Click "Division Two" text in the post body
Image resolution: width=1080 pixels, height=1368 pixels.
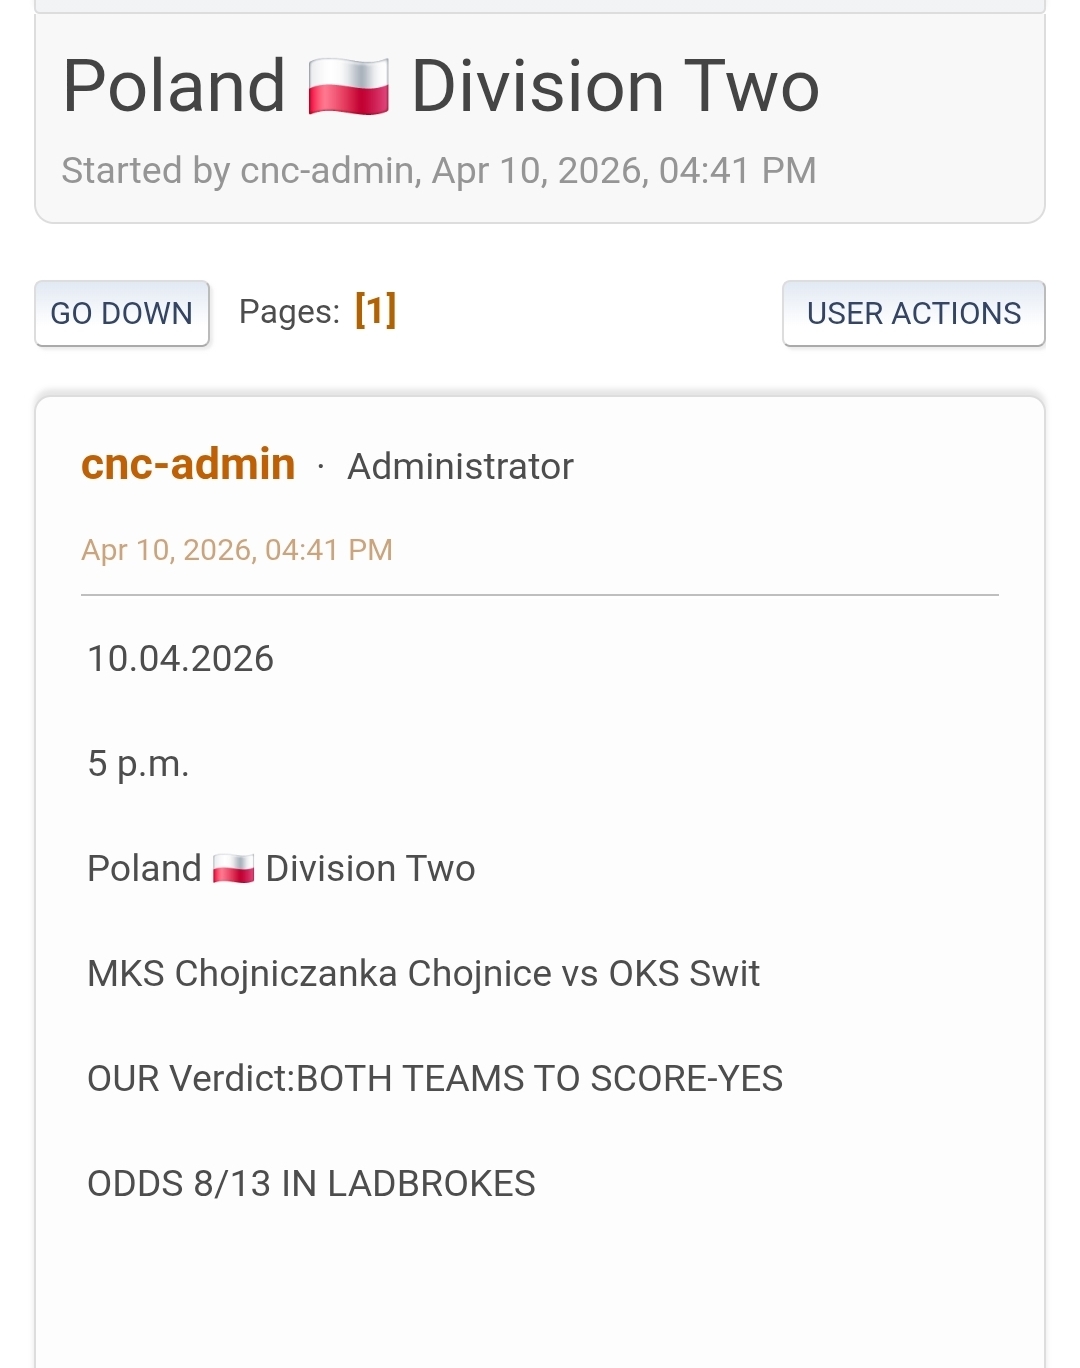click(x=370, y=869)
